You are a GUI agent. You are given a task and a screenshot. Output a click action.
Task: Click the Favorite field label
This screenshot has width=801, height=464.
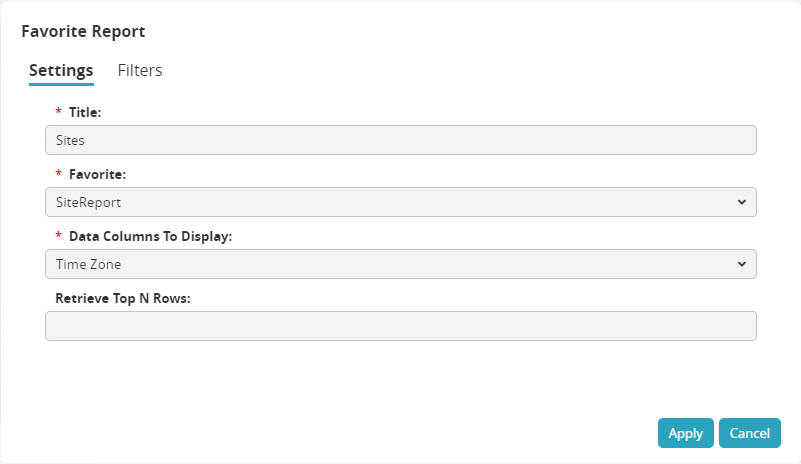97,175
